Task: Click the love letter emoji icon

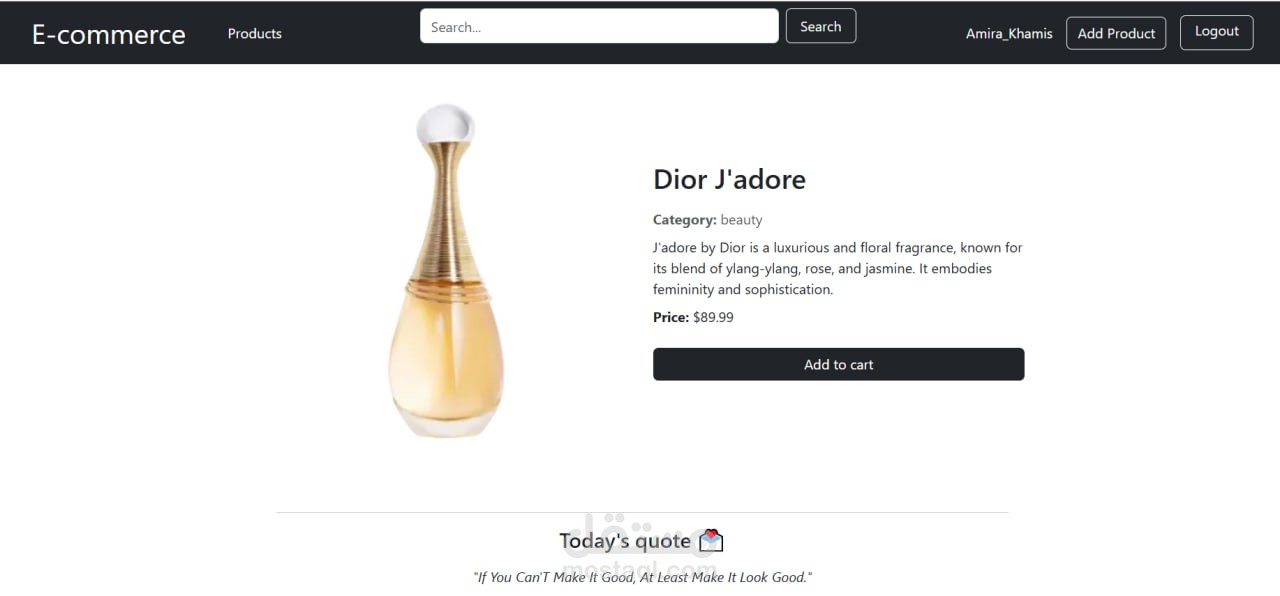Action: pyautogui.click(x=711, y=541)
